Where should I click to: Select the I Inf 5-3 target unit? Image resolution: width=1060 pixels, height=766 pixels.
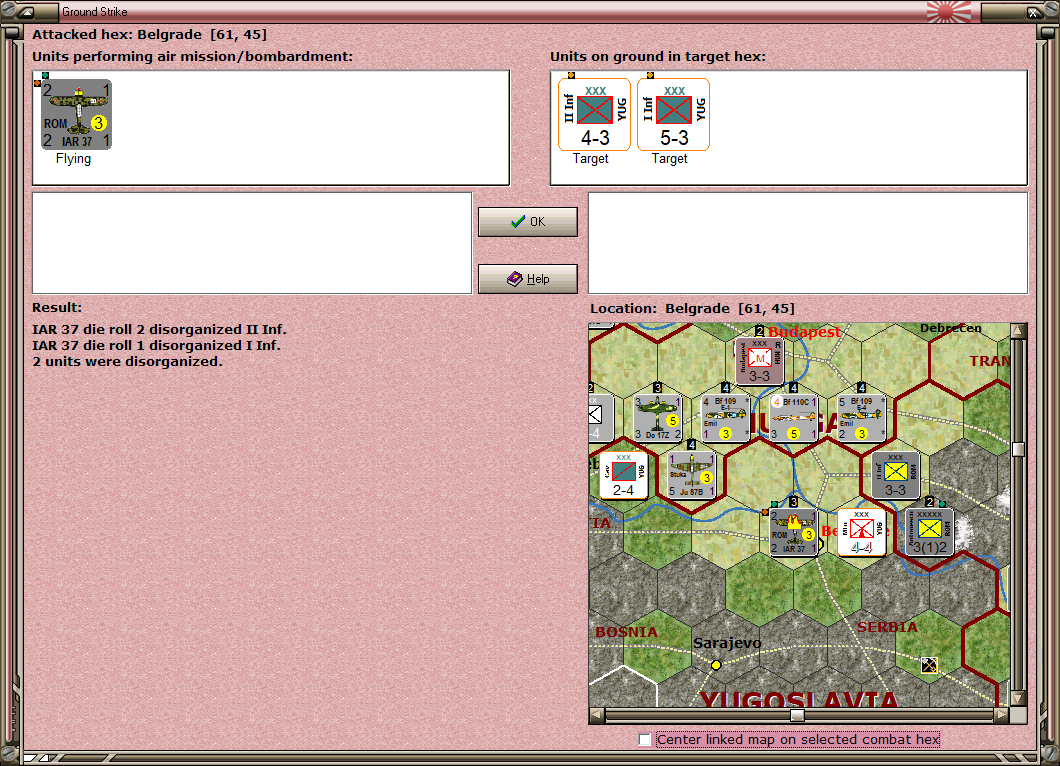pyautogui.click(x=673, y=114)
